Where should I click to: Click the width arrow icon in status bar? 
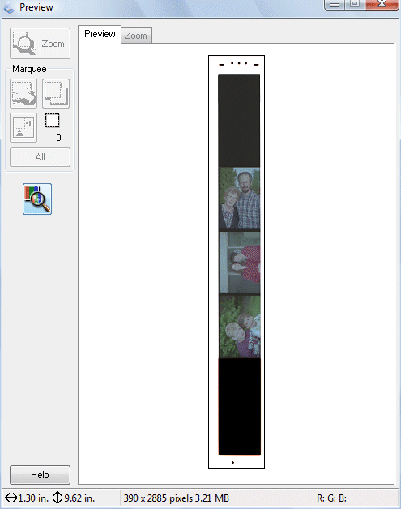(11, 498)
